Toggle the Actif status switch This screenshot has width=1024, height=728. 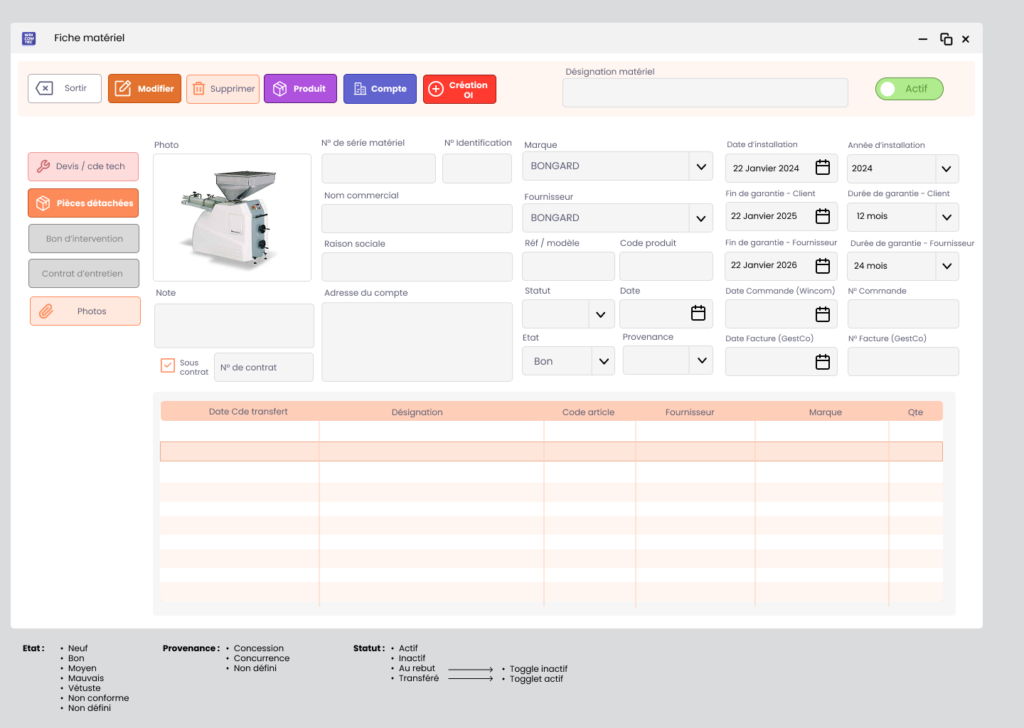tap(908, 89)
